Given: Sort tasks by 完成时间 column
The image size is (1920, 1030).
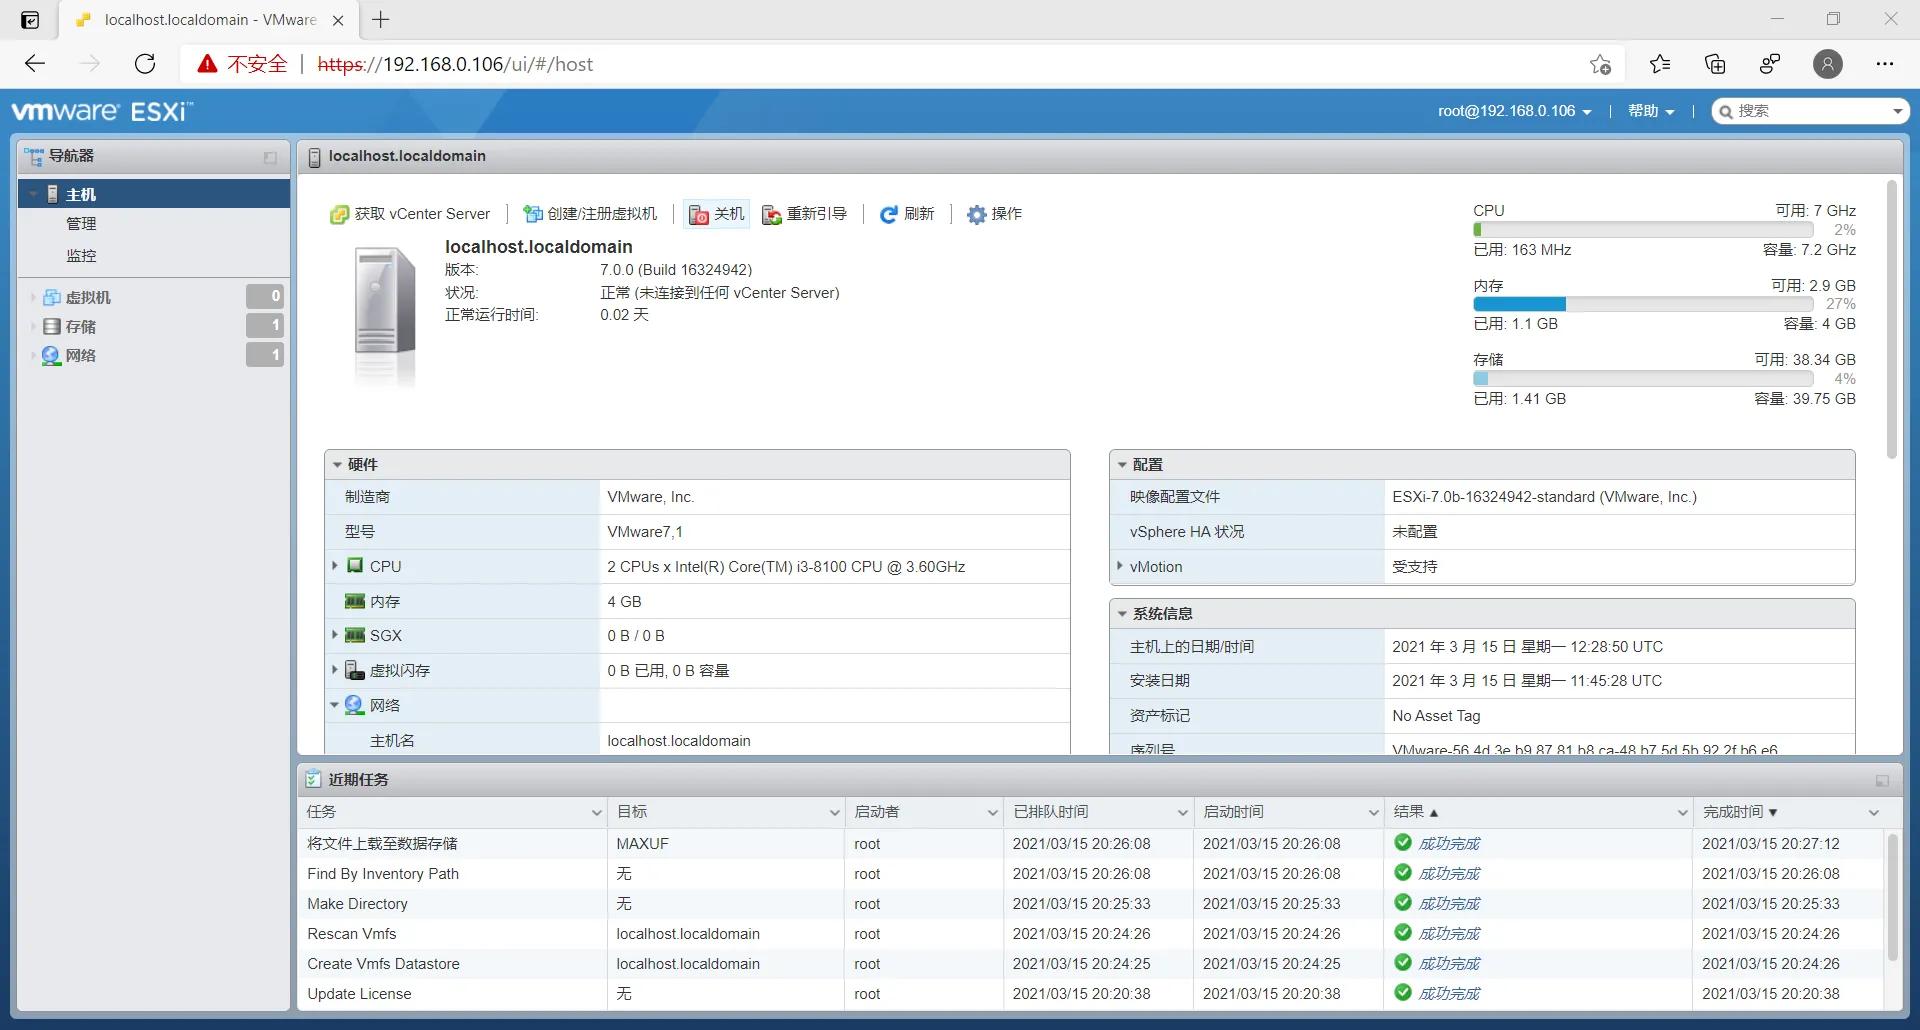Looking at the screenshot, I should pyautogui.click(x=1789, y=812).
